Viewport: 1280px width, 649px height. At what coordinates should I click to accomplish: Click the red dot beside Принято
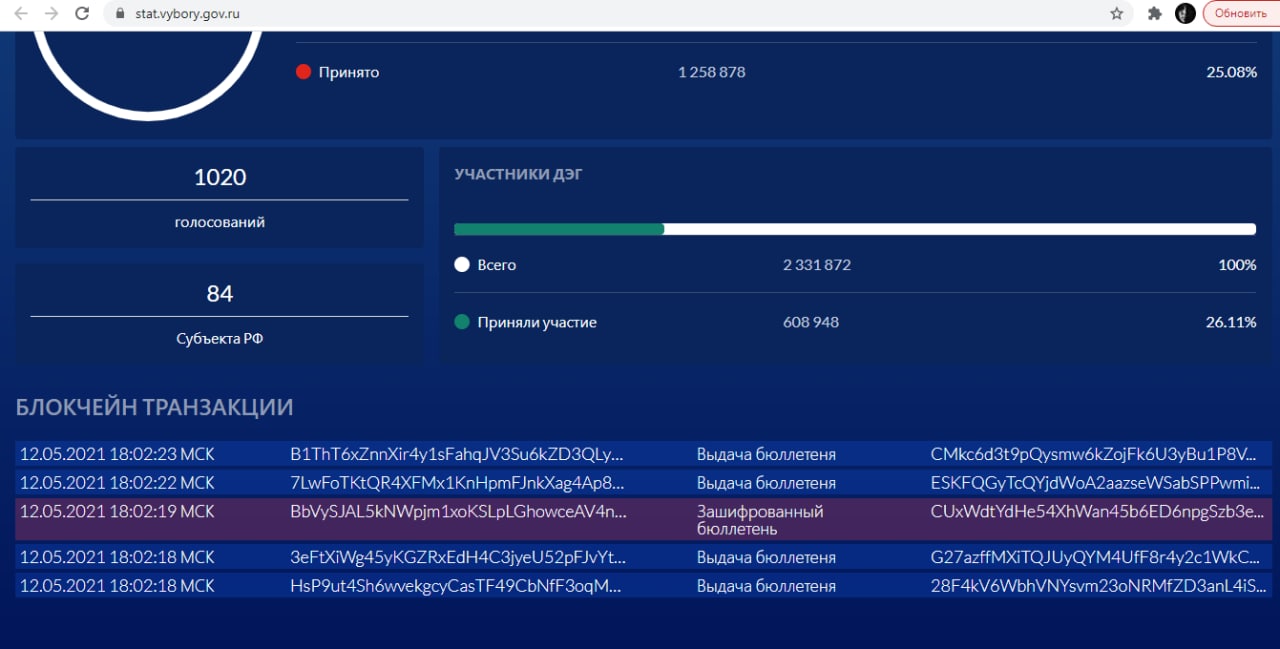(304, 72)
